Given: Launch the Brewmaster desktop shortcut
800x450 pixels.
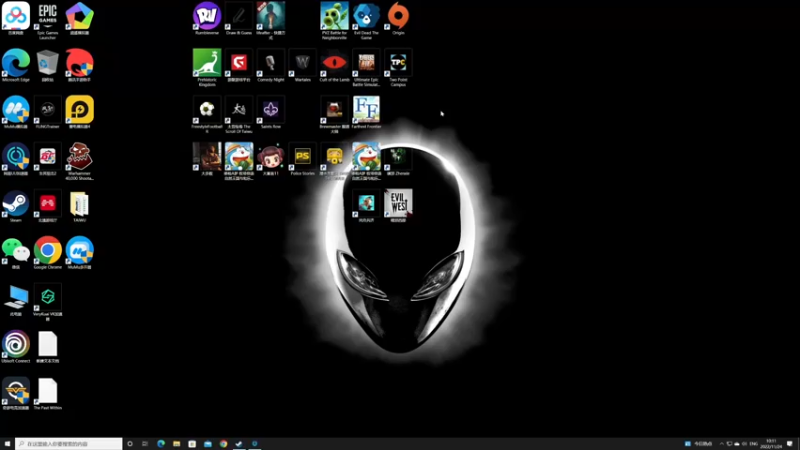Looking at the screenshot, I should coord(335,114).
